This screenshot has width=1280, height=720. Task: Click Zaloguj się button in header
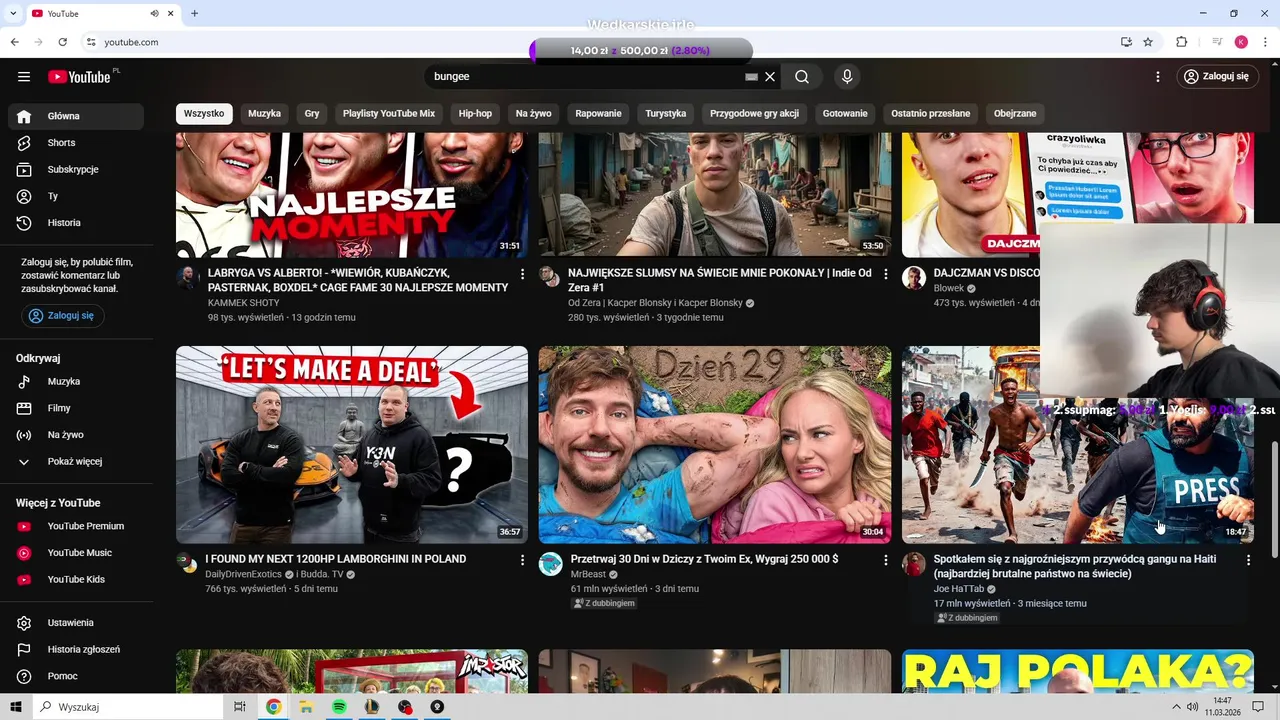(1217, 77)
